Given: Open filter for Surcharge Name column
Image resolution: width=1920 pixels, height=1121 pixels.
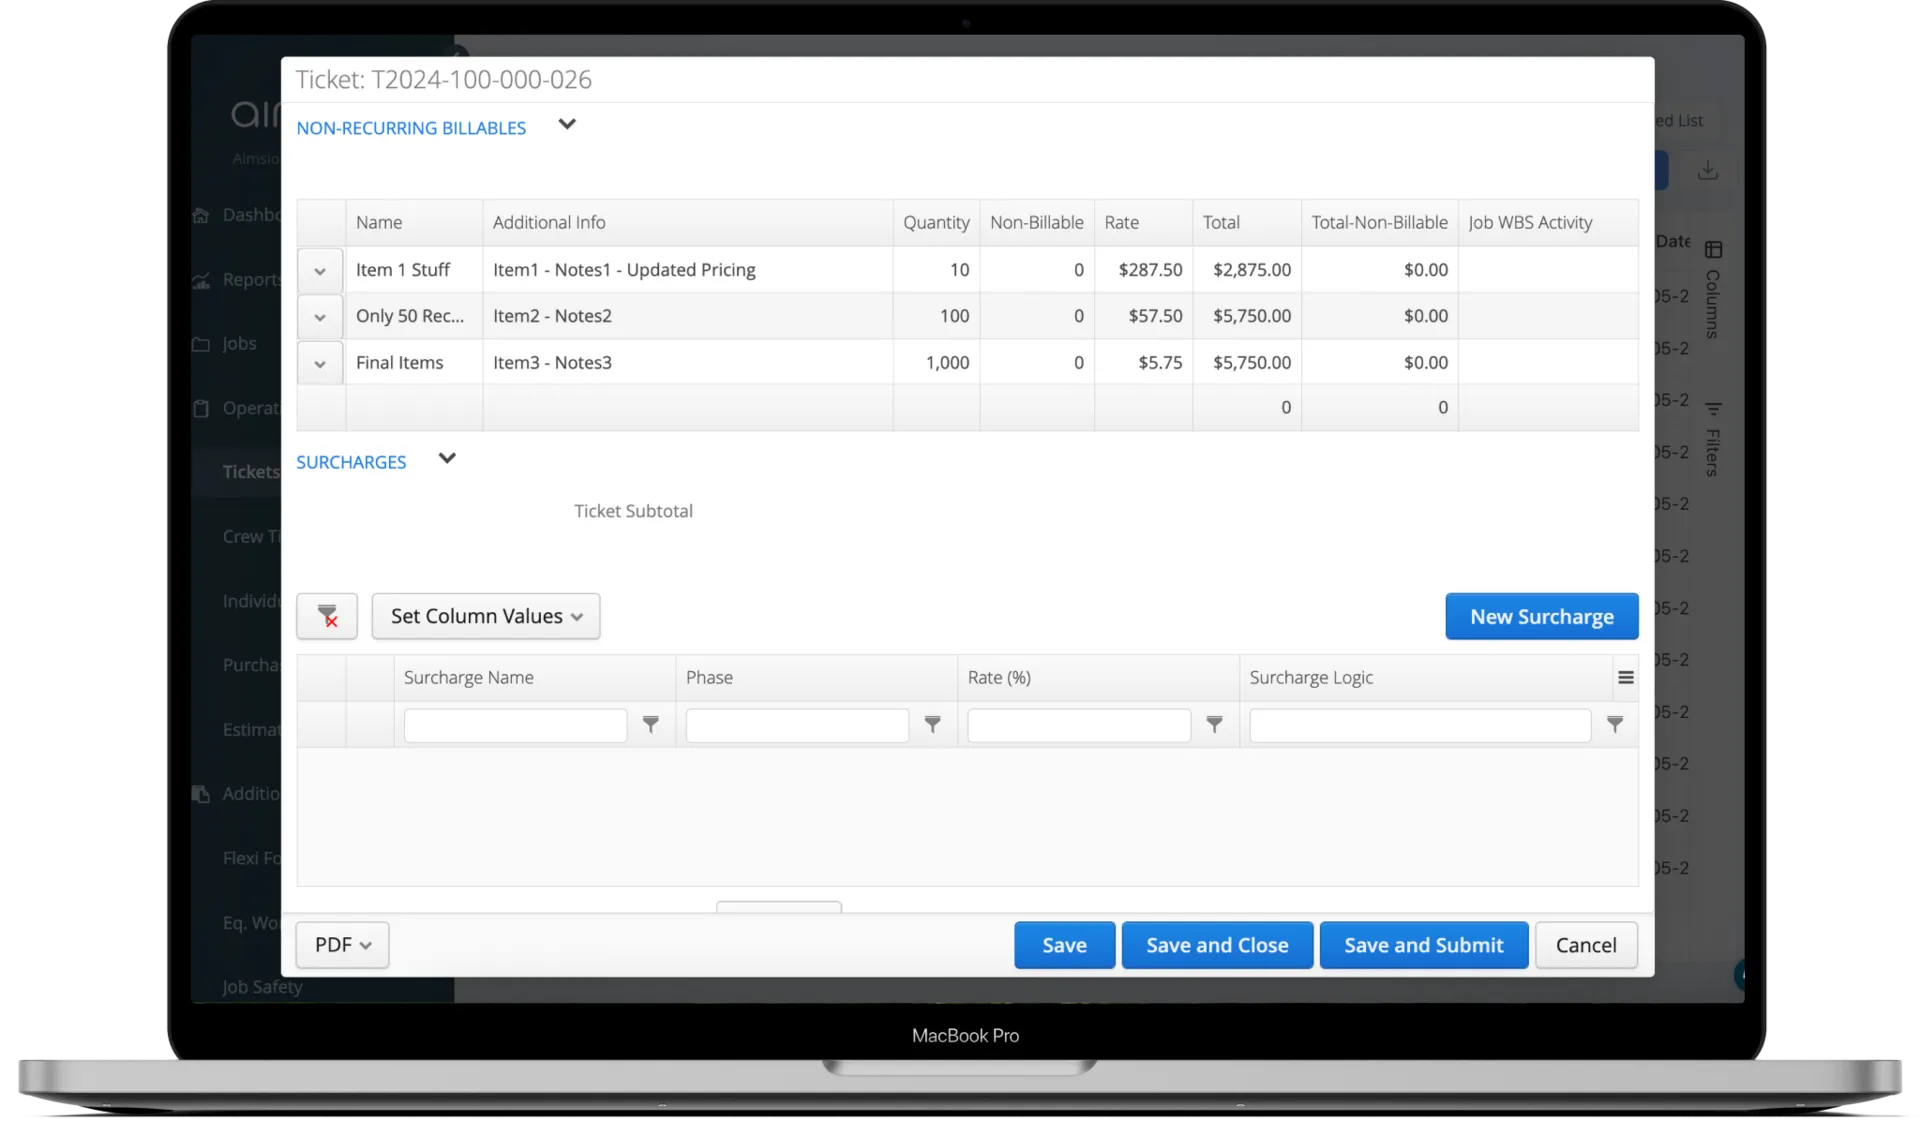Looking at the screenshot, I should (x=651, y=724).
